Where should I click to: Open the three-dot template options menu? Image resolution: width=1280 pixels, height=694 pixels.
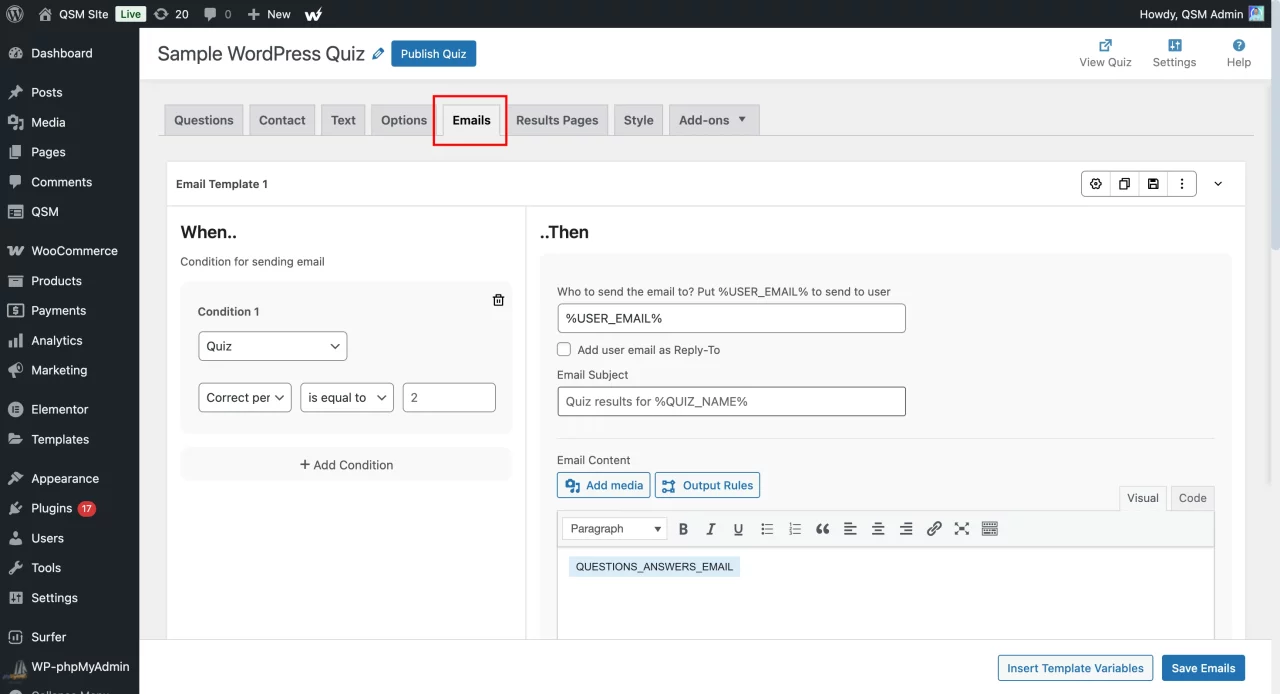coord(1182,184)
